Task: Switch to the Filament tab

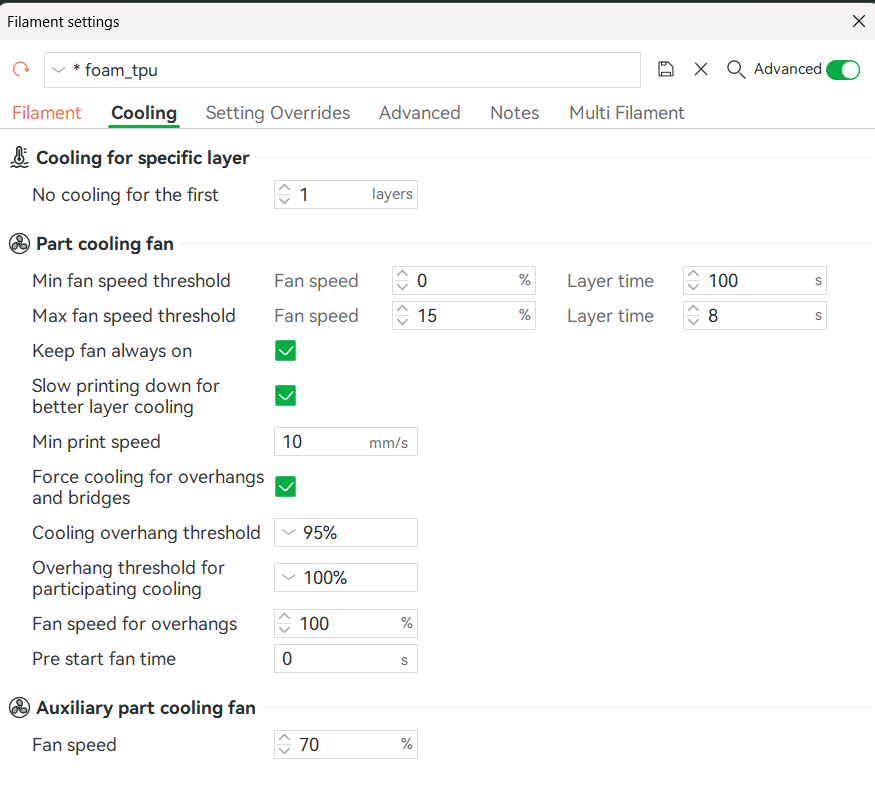Action: click(x=47, y=113)
